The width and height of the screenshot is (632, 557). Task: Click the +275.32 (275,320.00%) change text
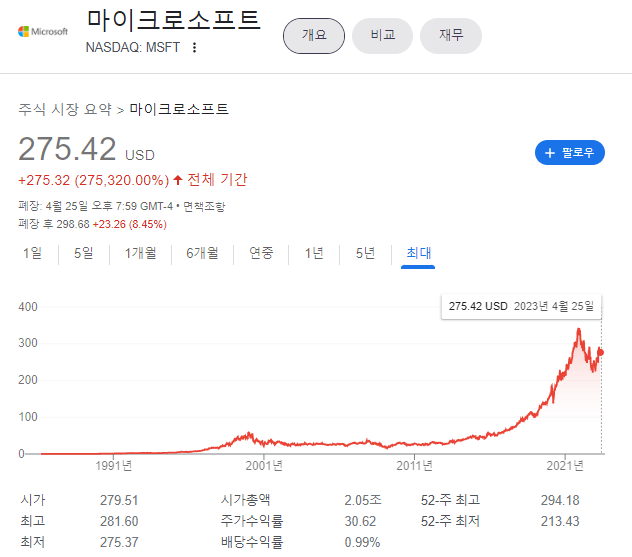94,180
